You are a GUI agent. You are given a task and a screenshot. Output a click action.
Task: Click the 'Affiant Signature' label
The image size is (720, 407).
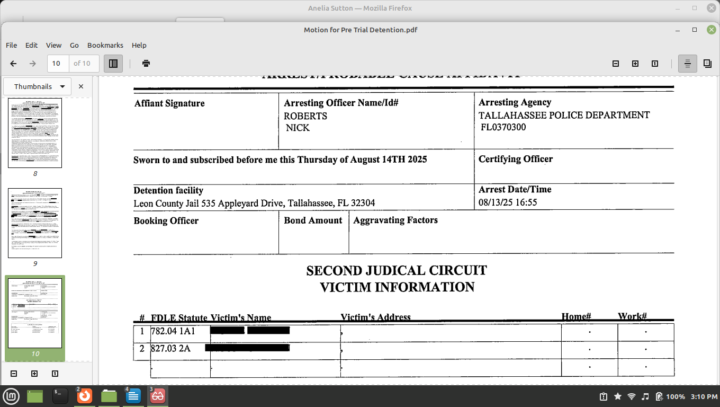pos(169,103)
